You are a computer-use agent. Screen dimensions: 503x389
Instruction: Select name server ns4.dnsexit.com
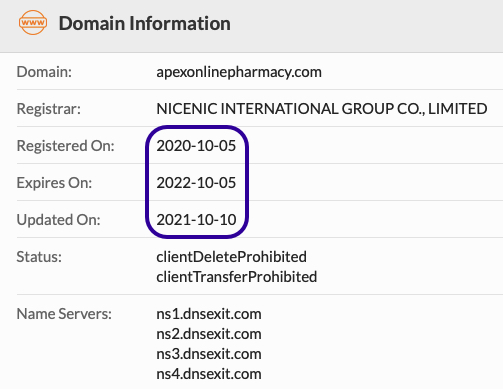(209, 374)
